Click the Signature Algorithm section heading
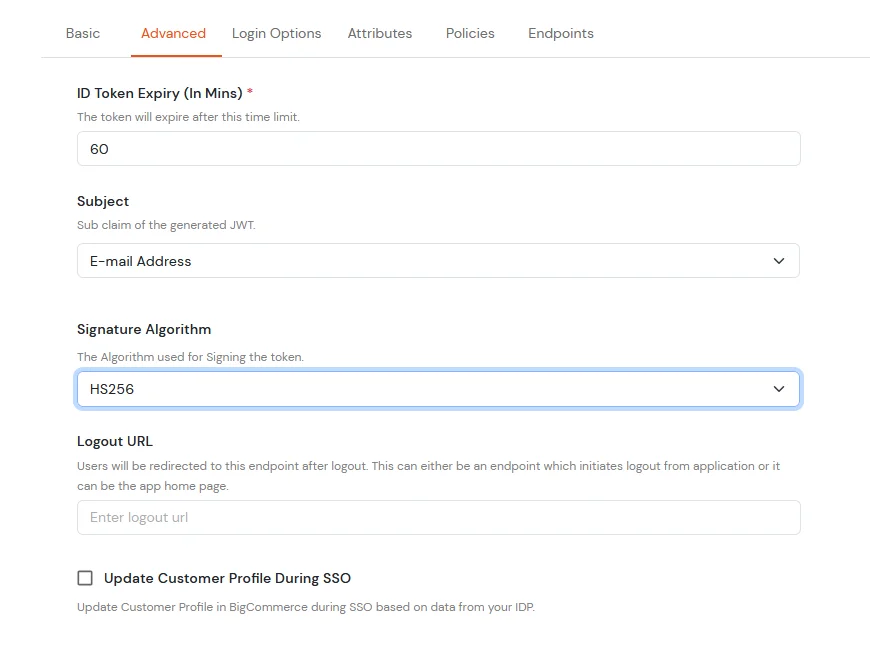870x668 pixels. tap(143, 329)
